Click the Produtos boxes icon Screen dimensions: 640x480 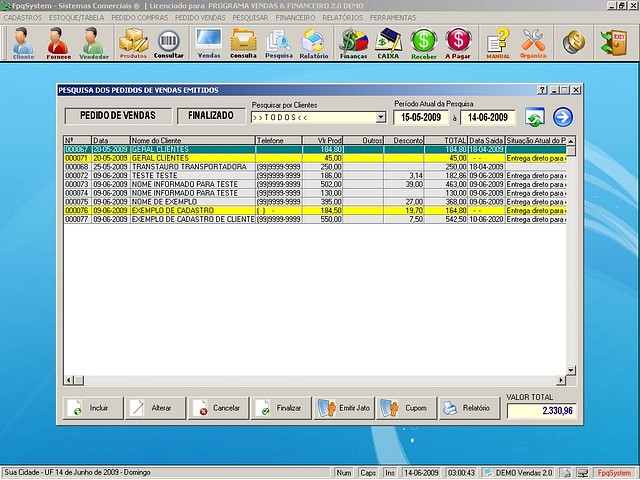[x=133, y=42]
